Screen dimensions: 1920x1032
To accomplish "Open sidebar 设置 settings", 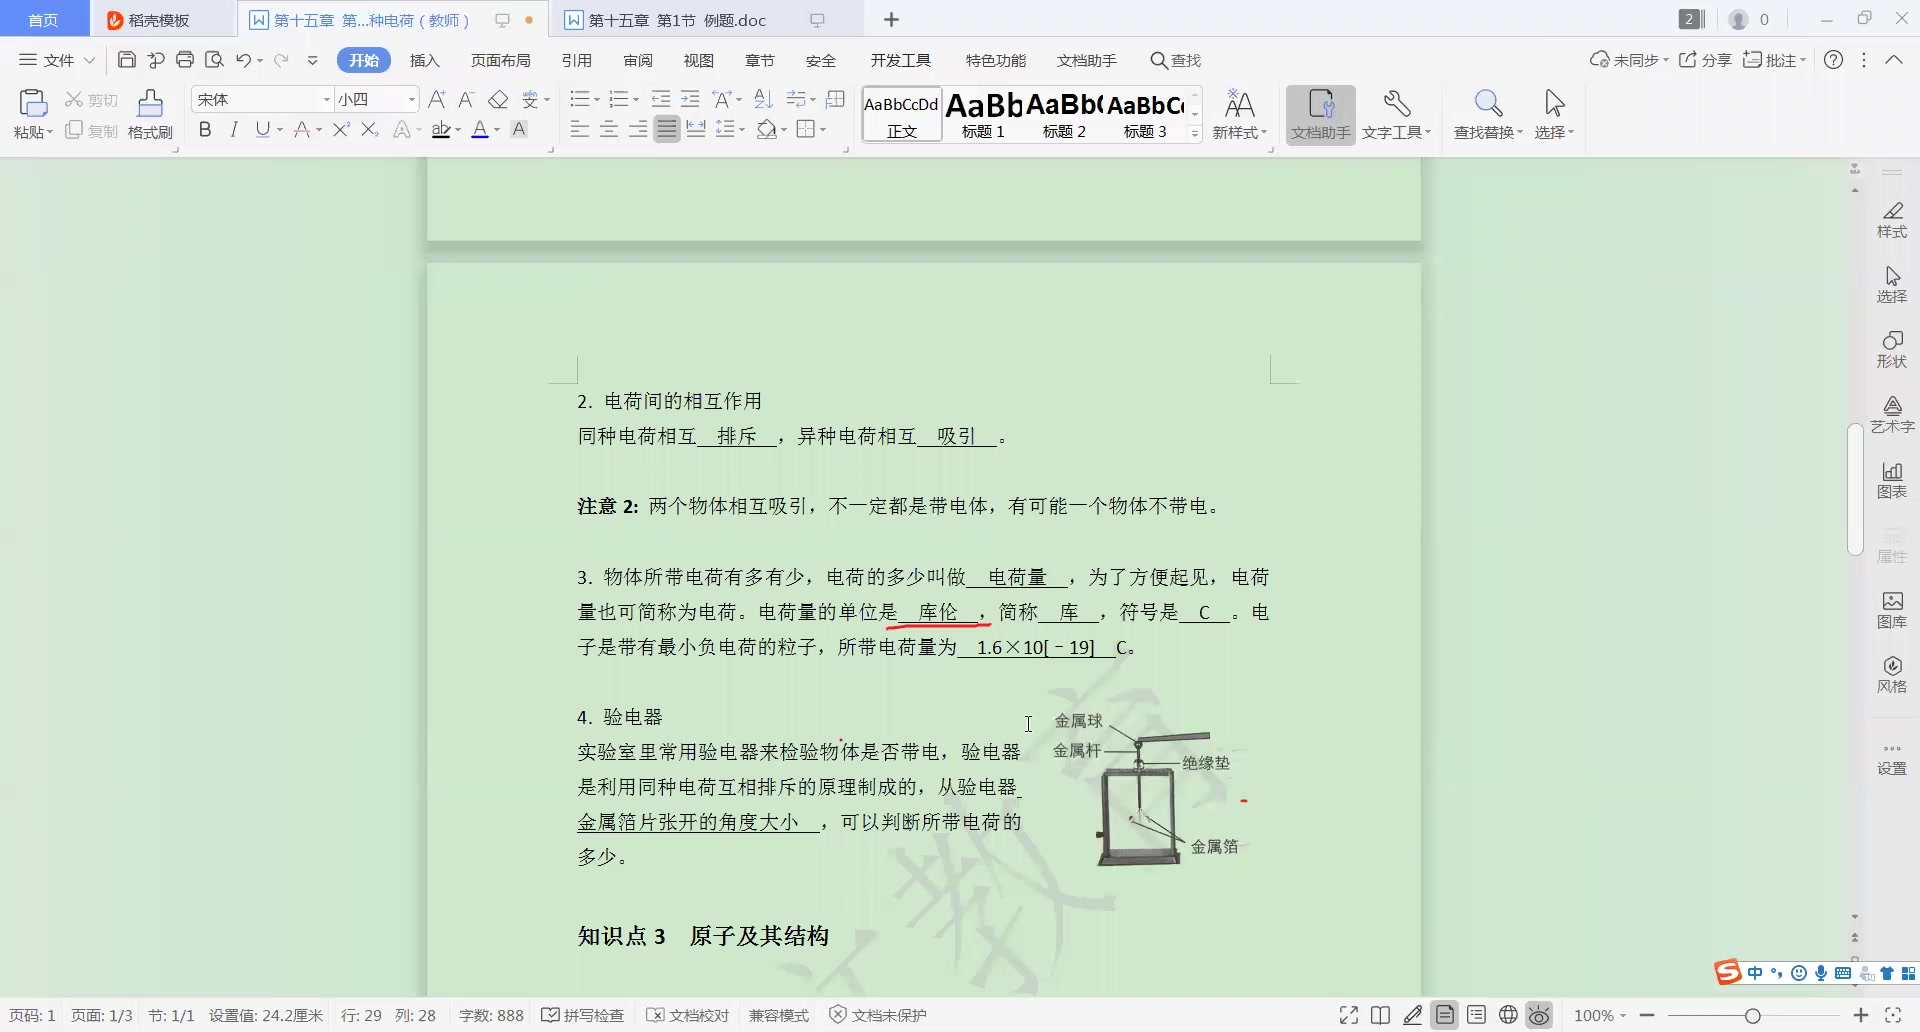I will 1892,759.
